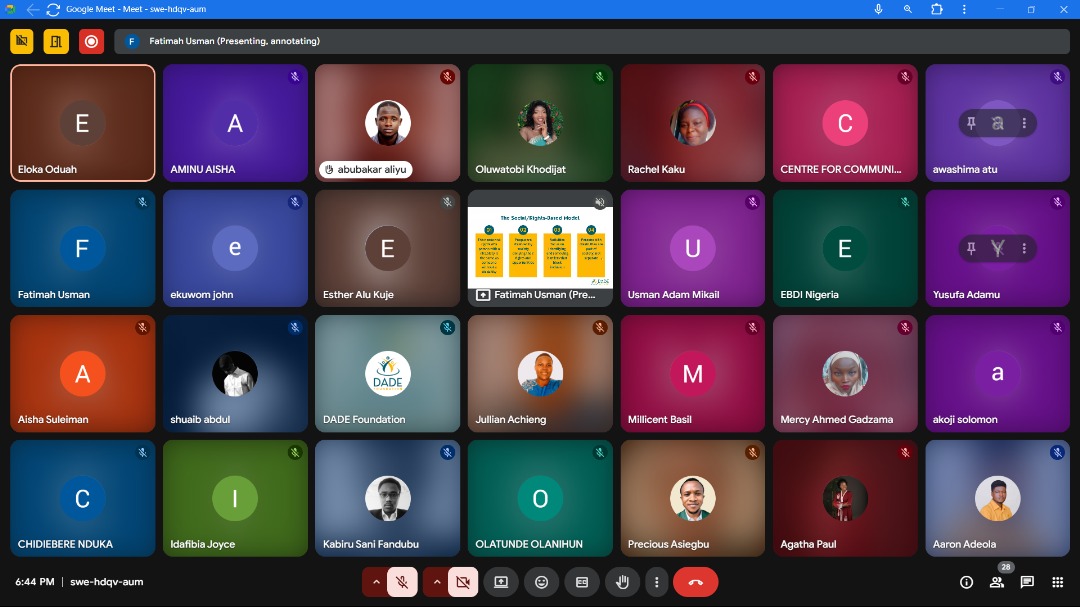The image size is (1080, 607).
Task: Open the meeting details info icon
Action: 966,582
